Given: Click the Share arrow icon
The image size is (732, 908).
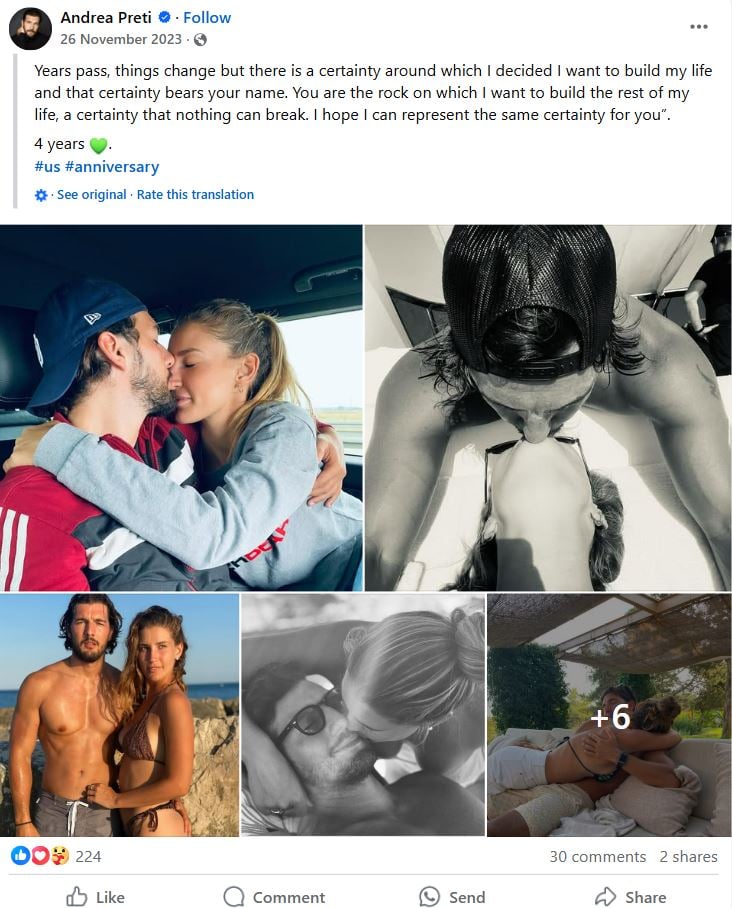Looking at the screenshot, I should coord(606,896).
